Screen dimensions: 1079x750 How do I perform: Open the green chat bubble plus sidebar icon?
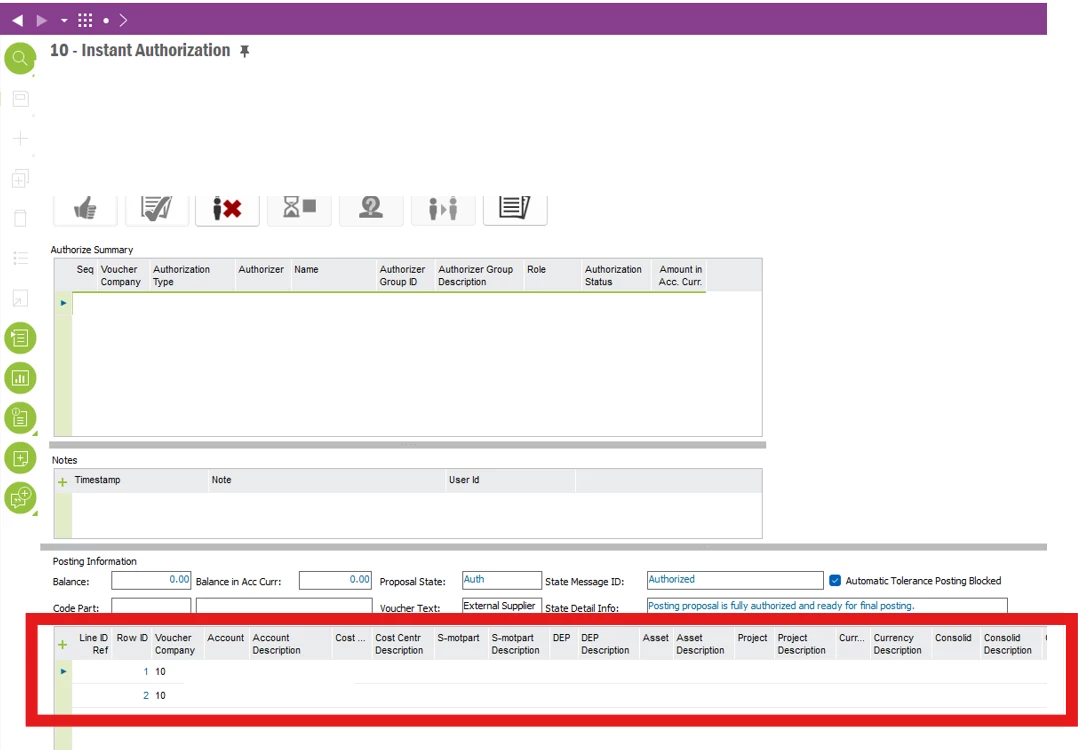tap(20, 497)
